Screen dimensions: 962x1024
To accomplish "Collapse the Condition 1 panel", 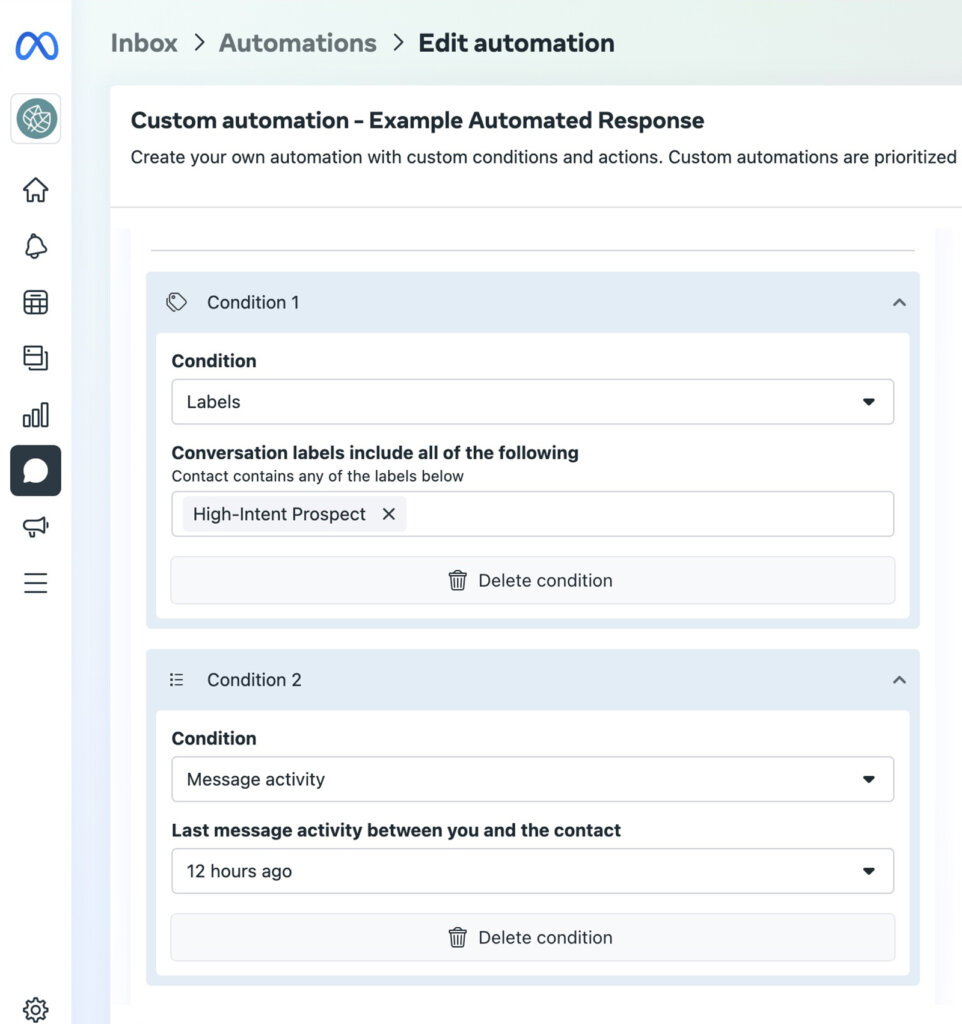I will (898, 302).
